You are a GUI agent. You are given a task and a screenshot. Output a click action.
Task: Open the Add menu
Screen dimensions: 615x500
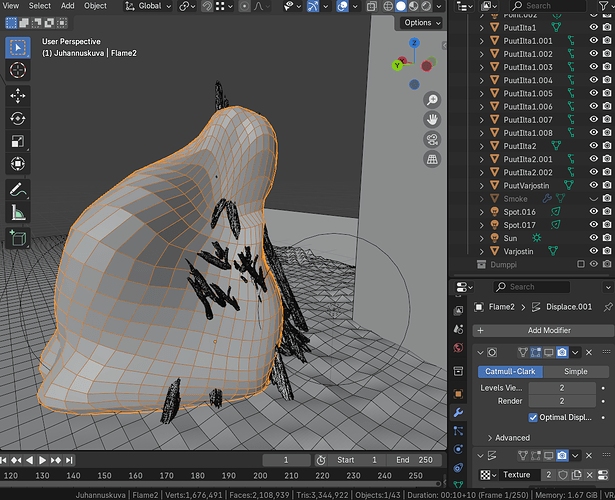tap(67, 6)
